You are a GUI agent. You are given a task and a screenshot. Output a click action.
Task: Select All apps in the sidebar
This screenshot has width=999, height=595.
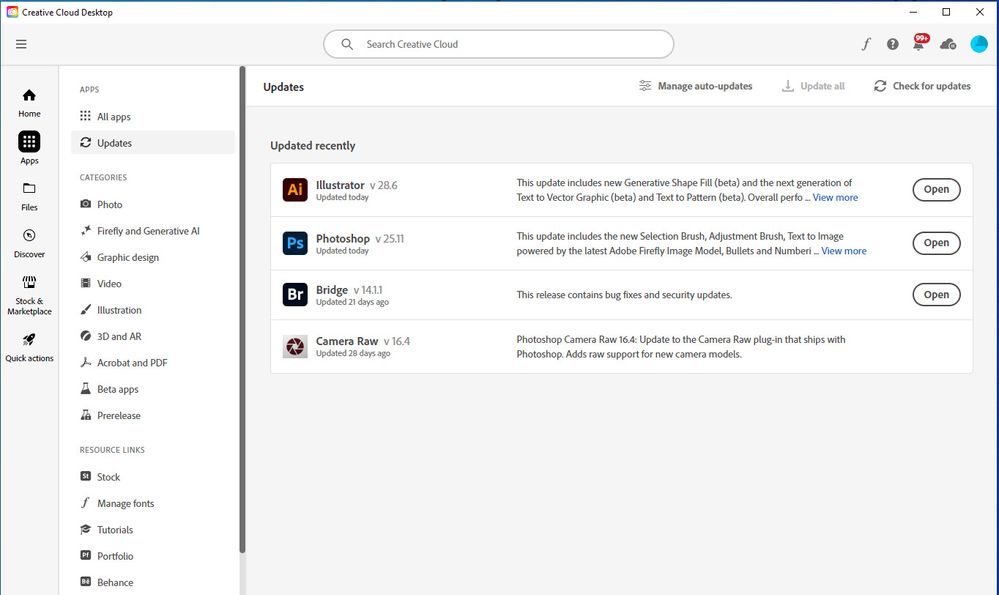point(153,117)
